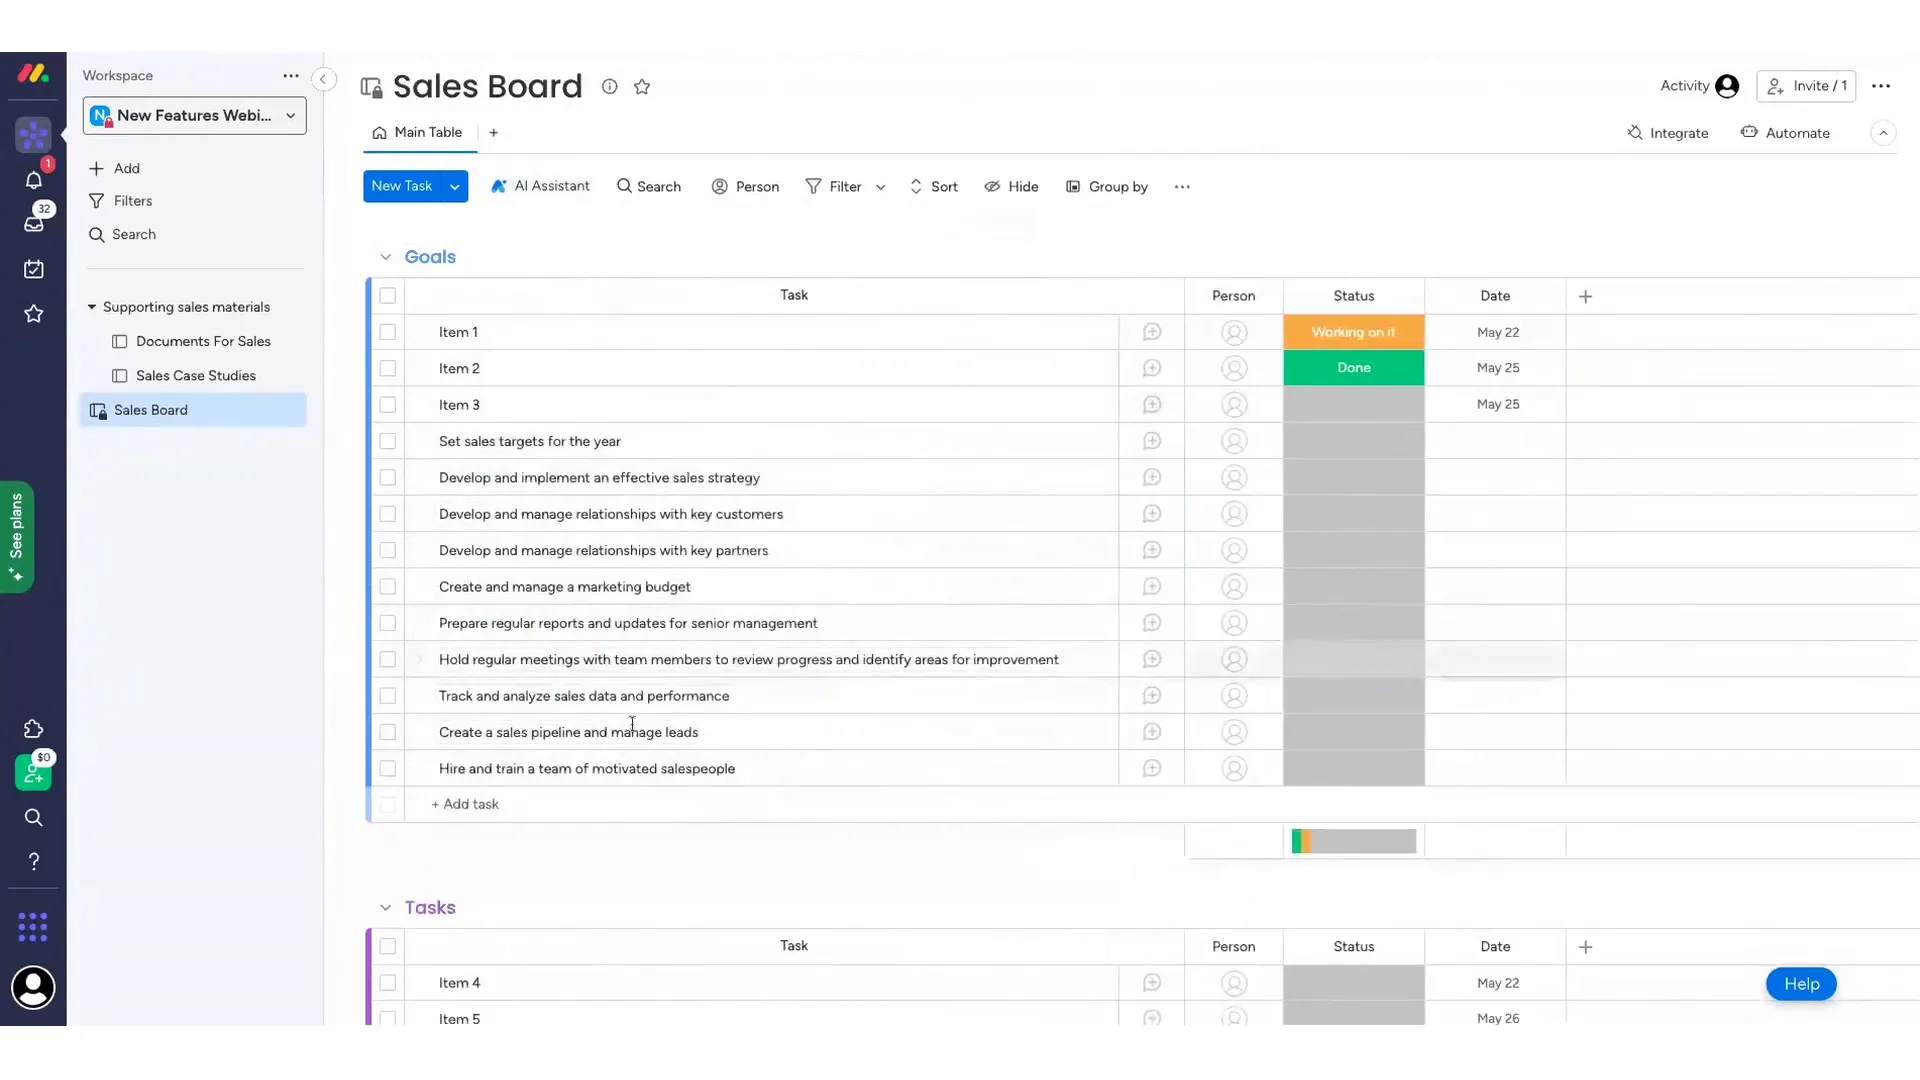
Task: Click the blue Help button
Action: pos(1801,984)
